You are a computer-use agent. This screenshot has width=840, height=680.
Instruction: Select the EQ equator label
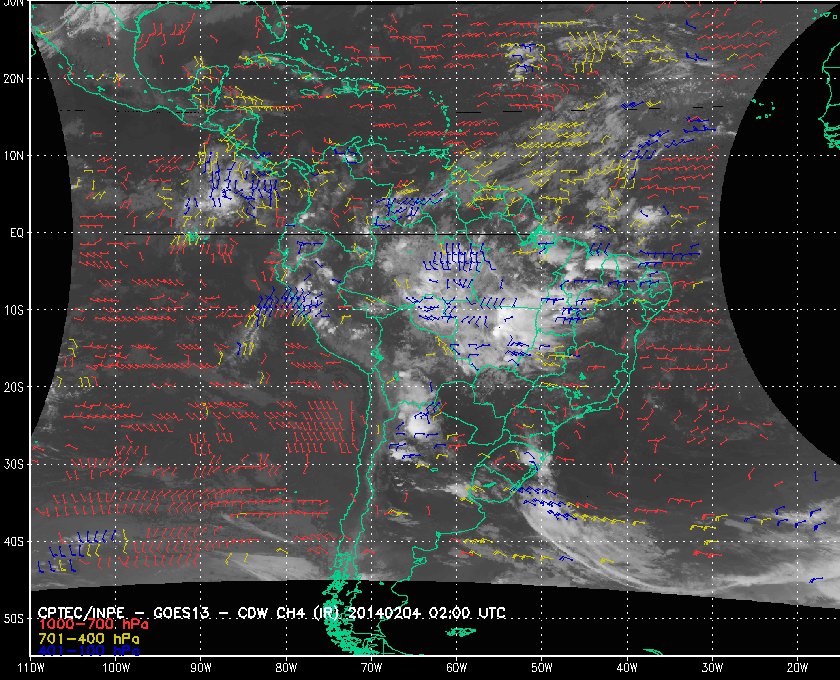pyautogui.click(x=17, y=233)
